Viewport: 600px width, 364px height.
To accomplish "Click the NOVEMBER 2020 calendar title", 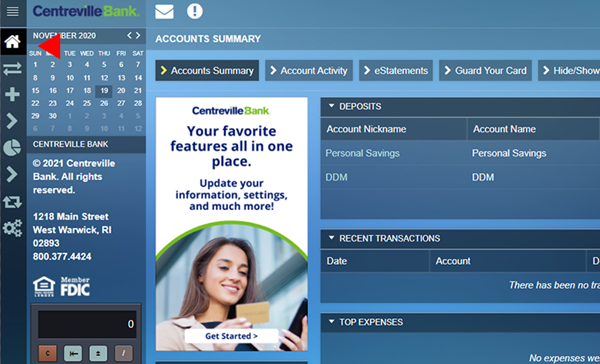I will click(64, 36).
